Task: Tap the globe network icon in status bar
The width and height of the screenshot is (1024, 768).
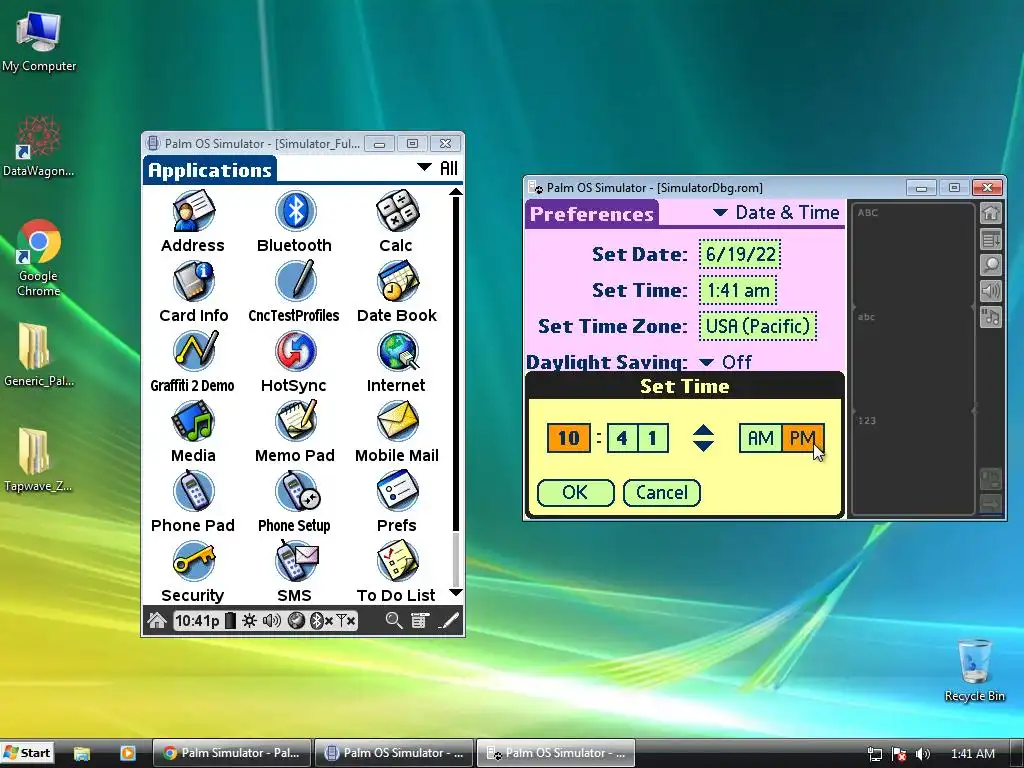Action: point(296,620)
